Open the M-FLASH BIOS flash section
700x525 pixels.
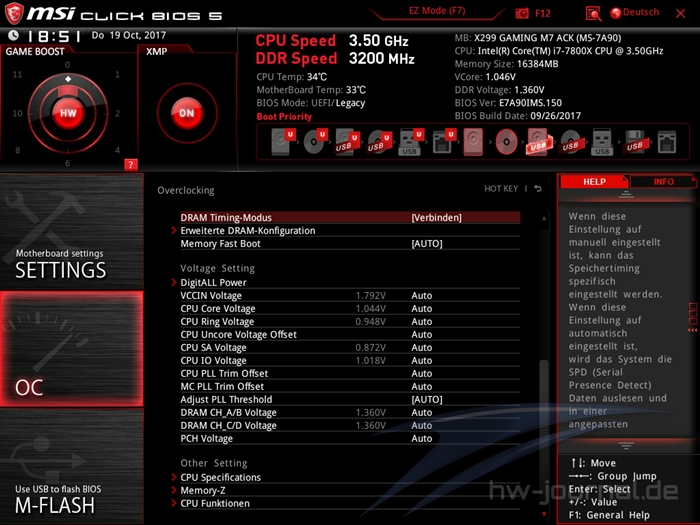point(71,467)
